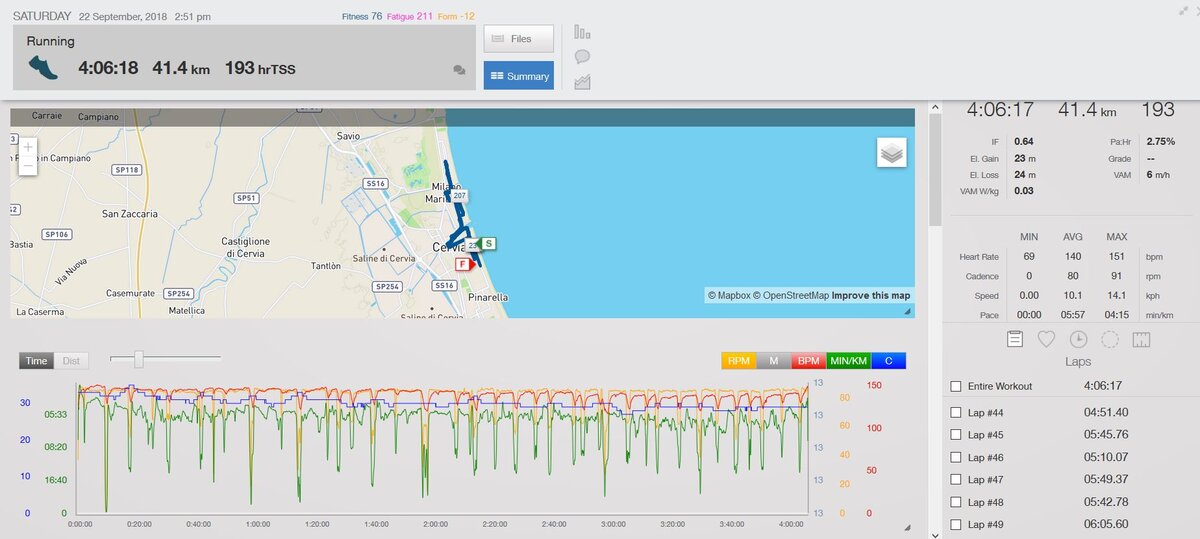Open the Files button
Image resolution: width=1200 pixels, height=539 pixels.
click(x=519, y=39)
